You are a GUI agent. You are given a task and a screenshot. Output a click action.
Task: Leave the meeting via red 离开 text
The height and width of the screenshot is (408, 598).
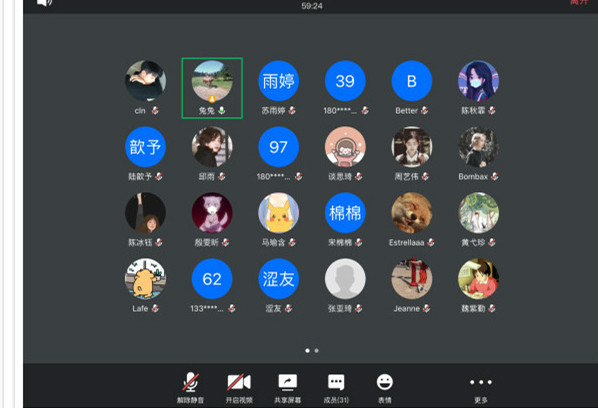tap(579, 2)
